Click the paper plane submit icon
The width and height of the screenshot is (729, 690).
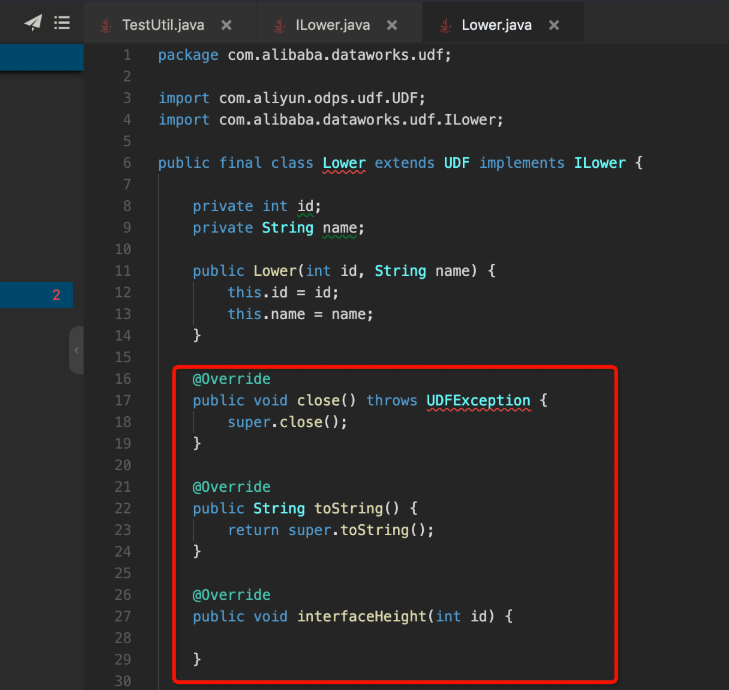pos(33,22)
